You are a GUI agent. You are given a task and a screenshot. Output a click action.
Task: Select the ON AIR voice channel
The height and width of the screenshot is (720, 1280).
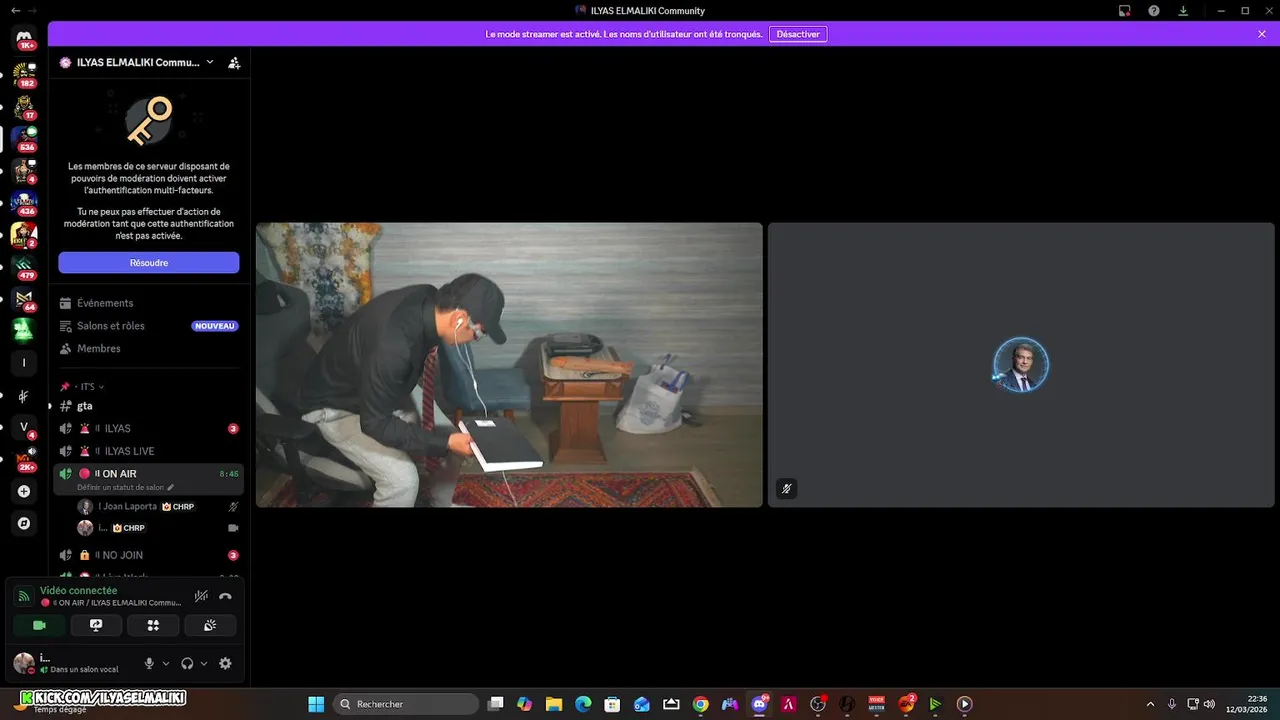[x=148, y=474]
